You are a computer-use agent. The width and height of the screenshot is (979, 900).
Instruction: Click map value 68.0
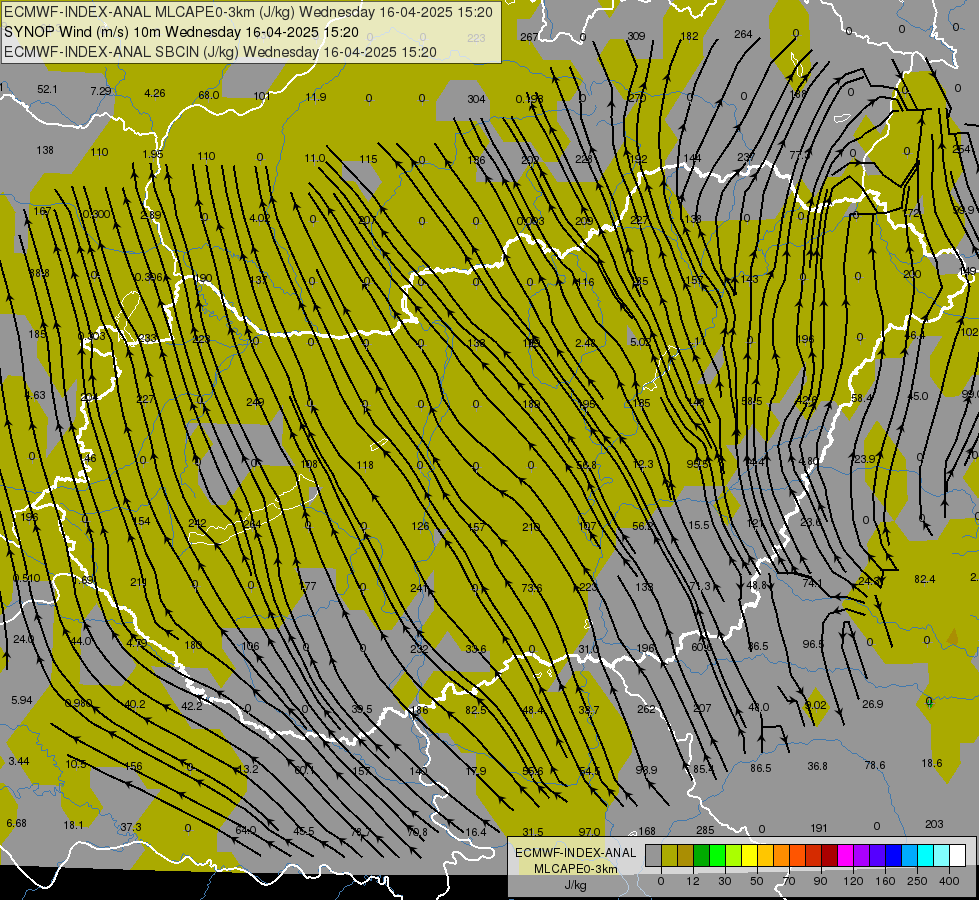(x=209, y=95)
